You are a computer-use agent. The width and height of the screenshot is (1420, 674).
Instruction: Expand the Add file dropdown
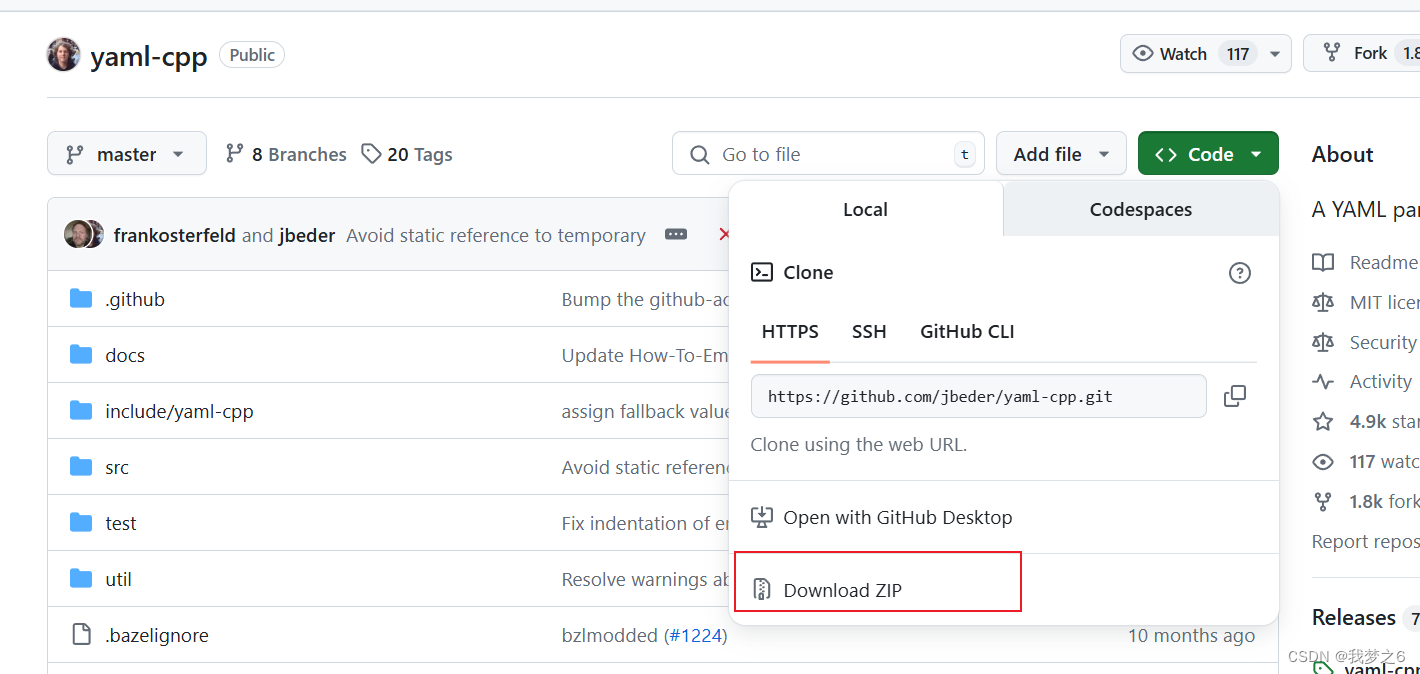point(1061,153)
